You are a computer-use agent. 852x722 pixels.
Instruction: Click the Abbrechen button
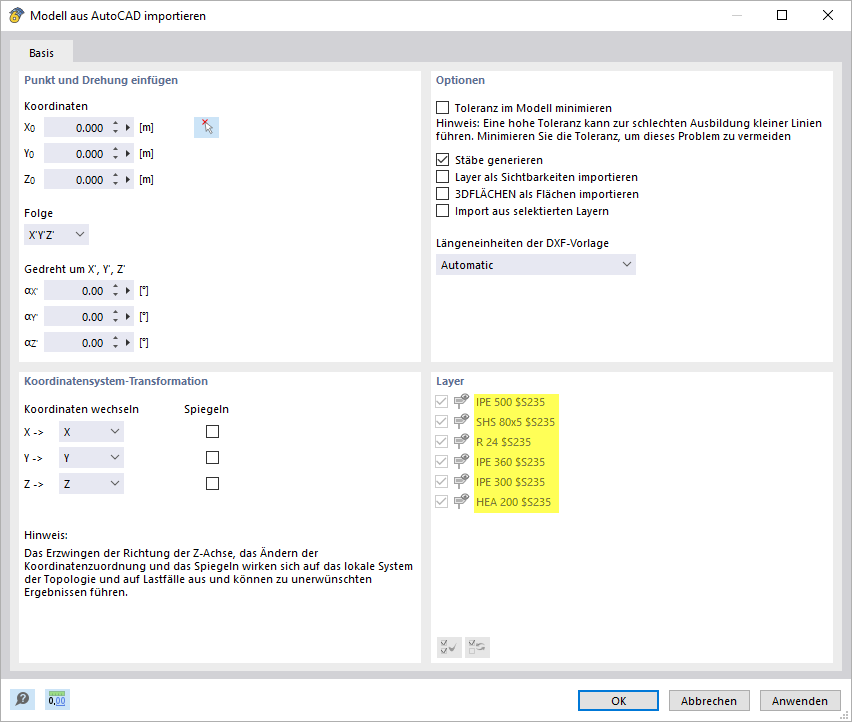tap(709, 701)
